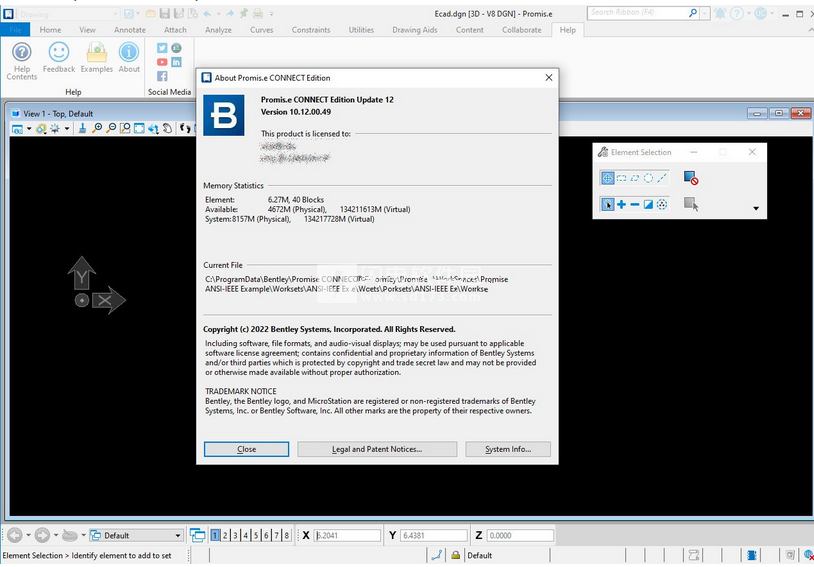Toggle view number 2 button
Viewport: 814px width, 567px height.
click(225, 535)
